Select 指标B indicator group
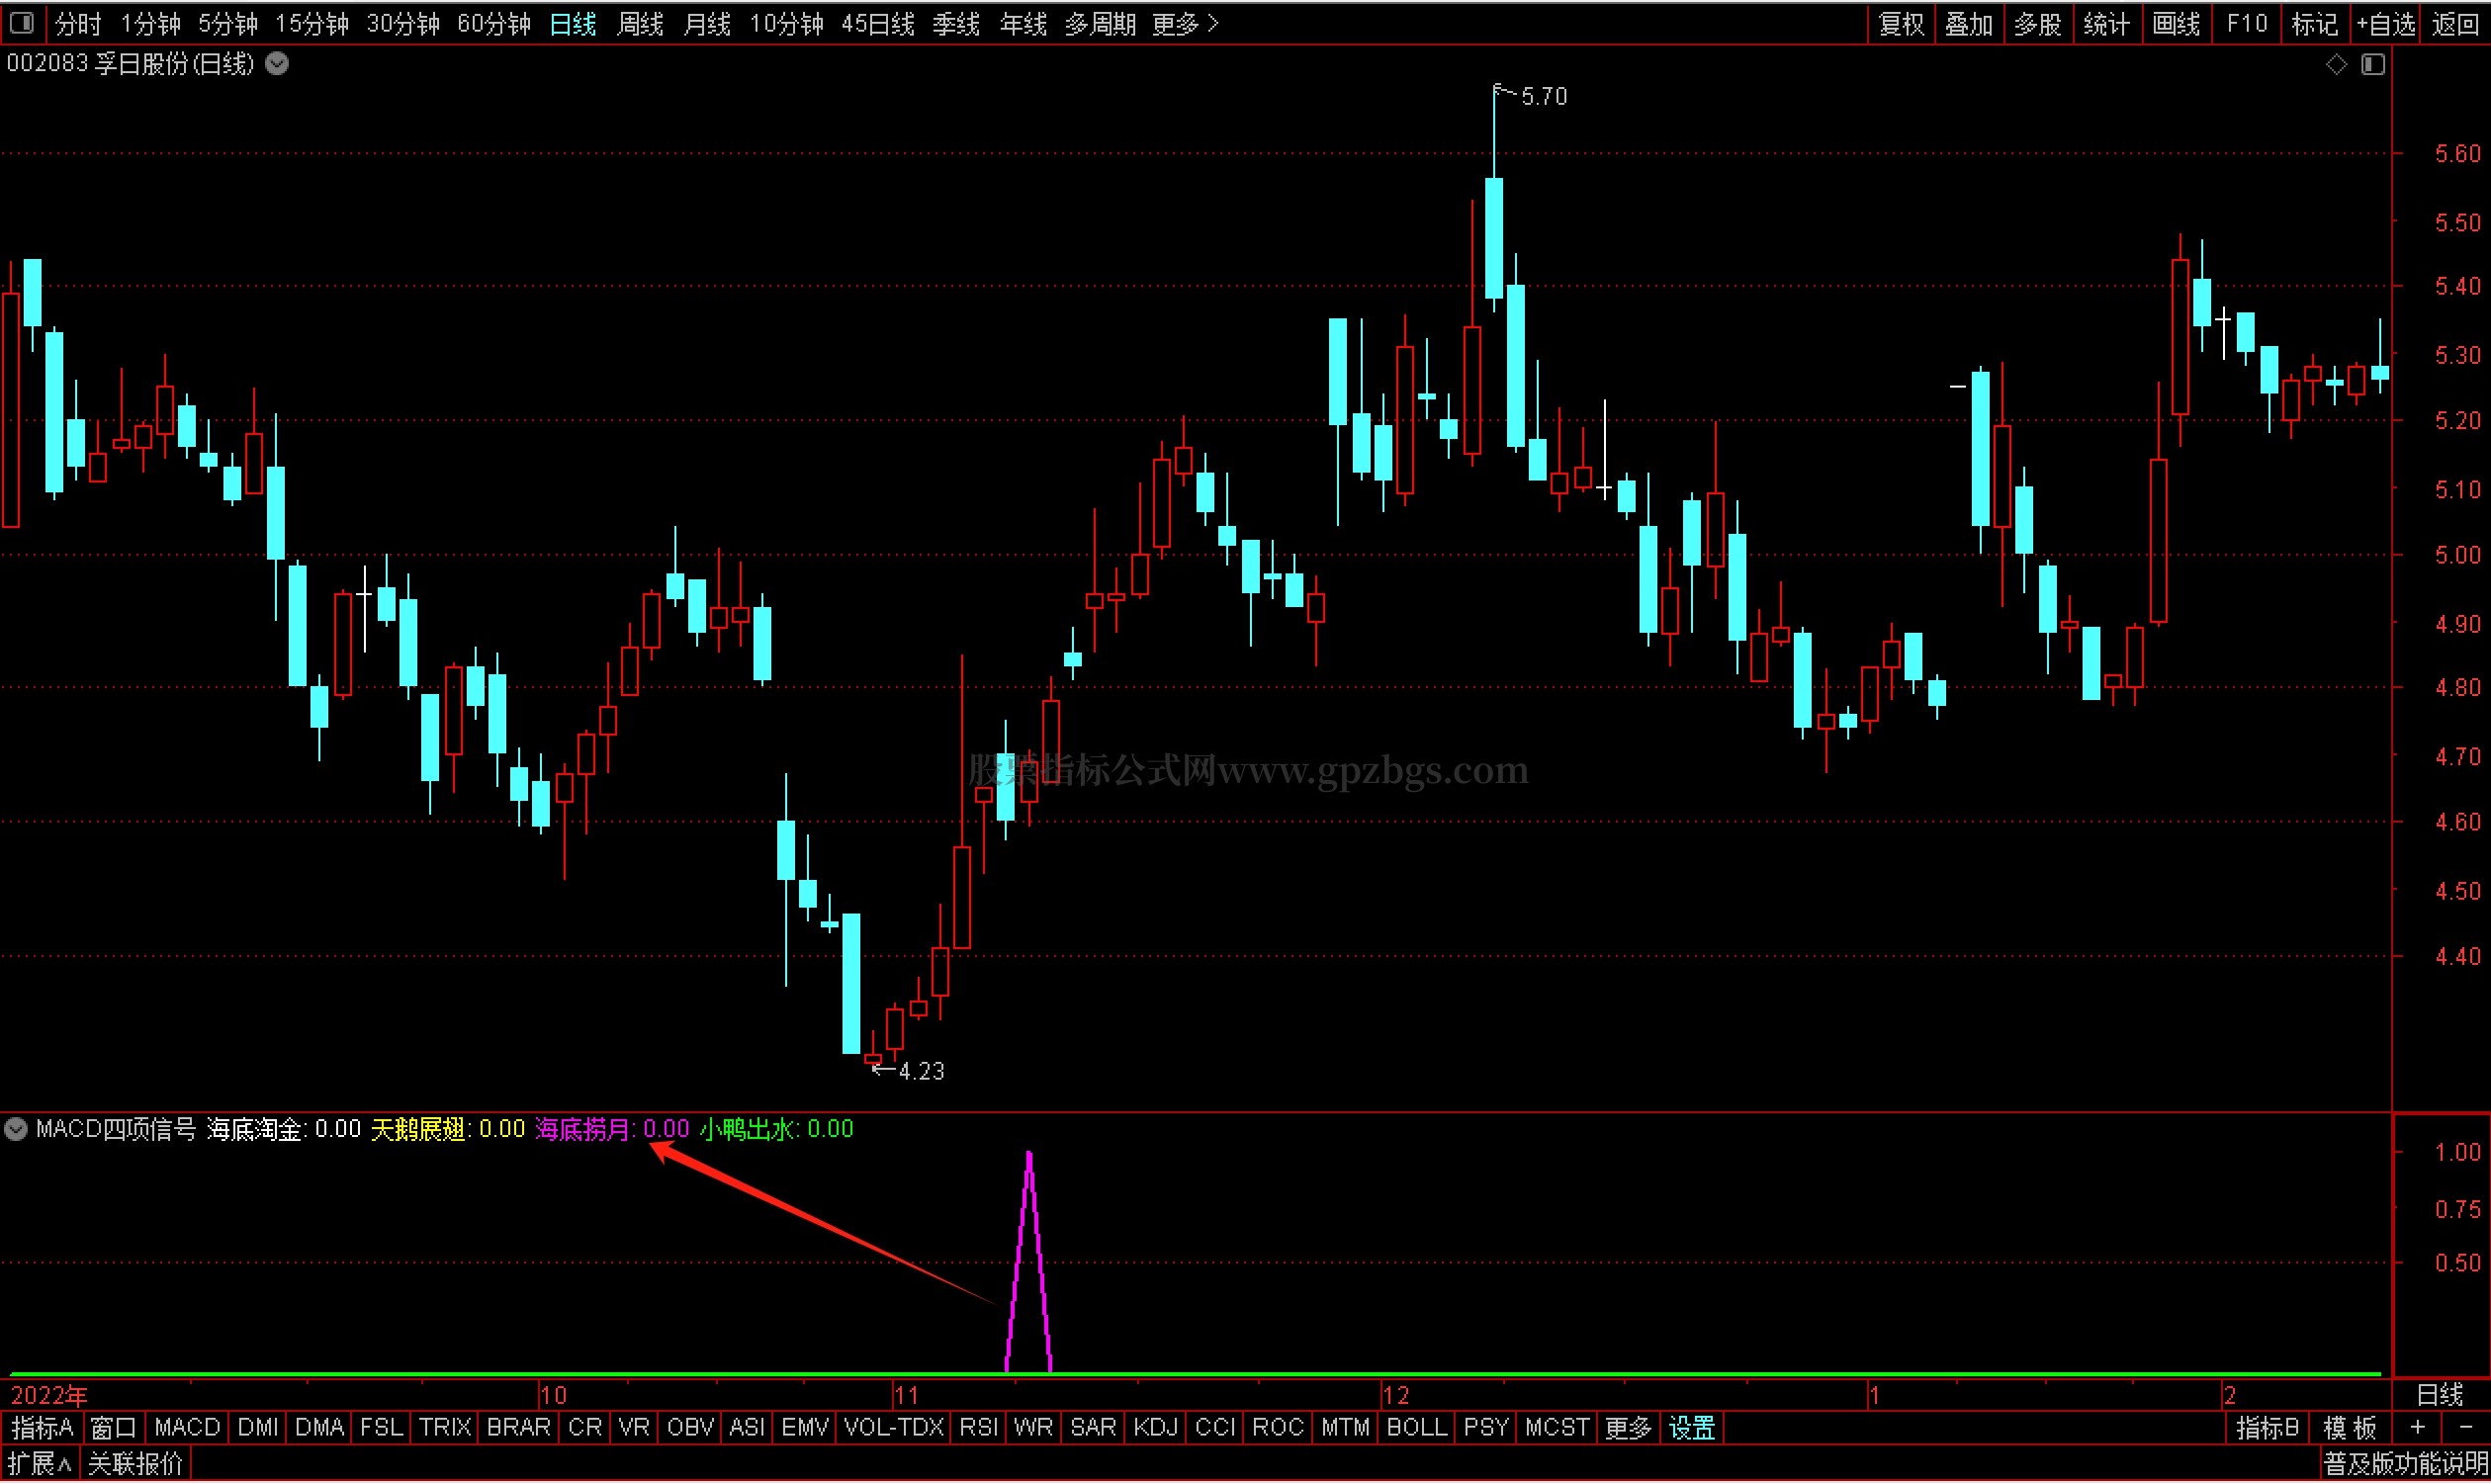Screen dimensions: 2491x1484 point(2267,1430)
